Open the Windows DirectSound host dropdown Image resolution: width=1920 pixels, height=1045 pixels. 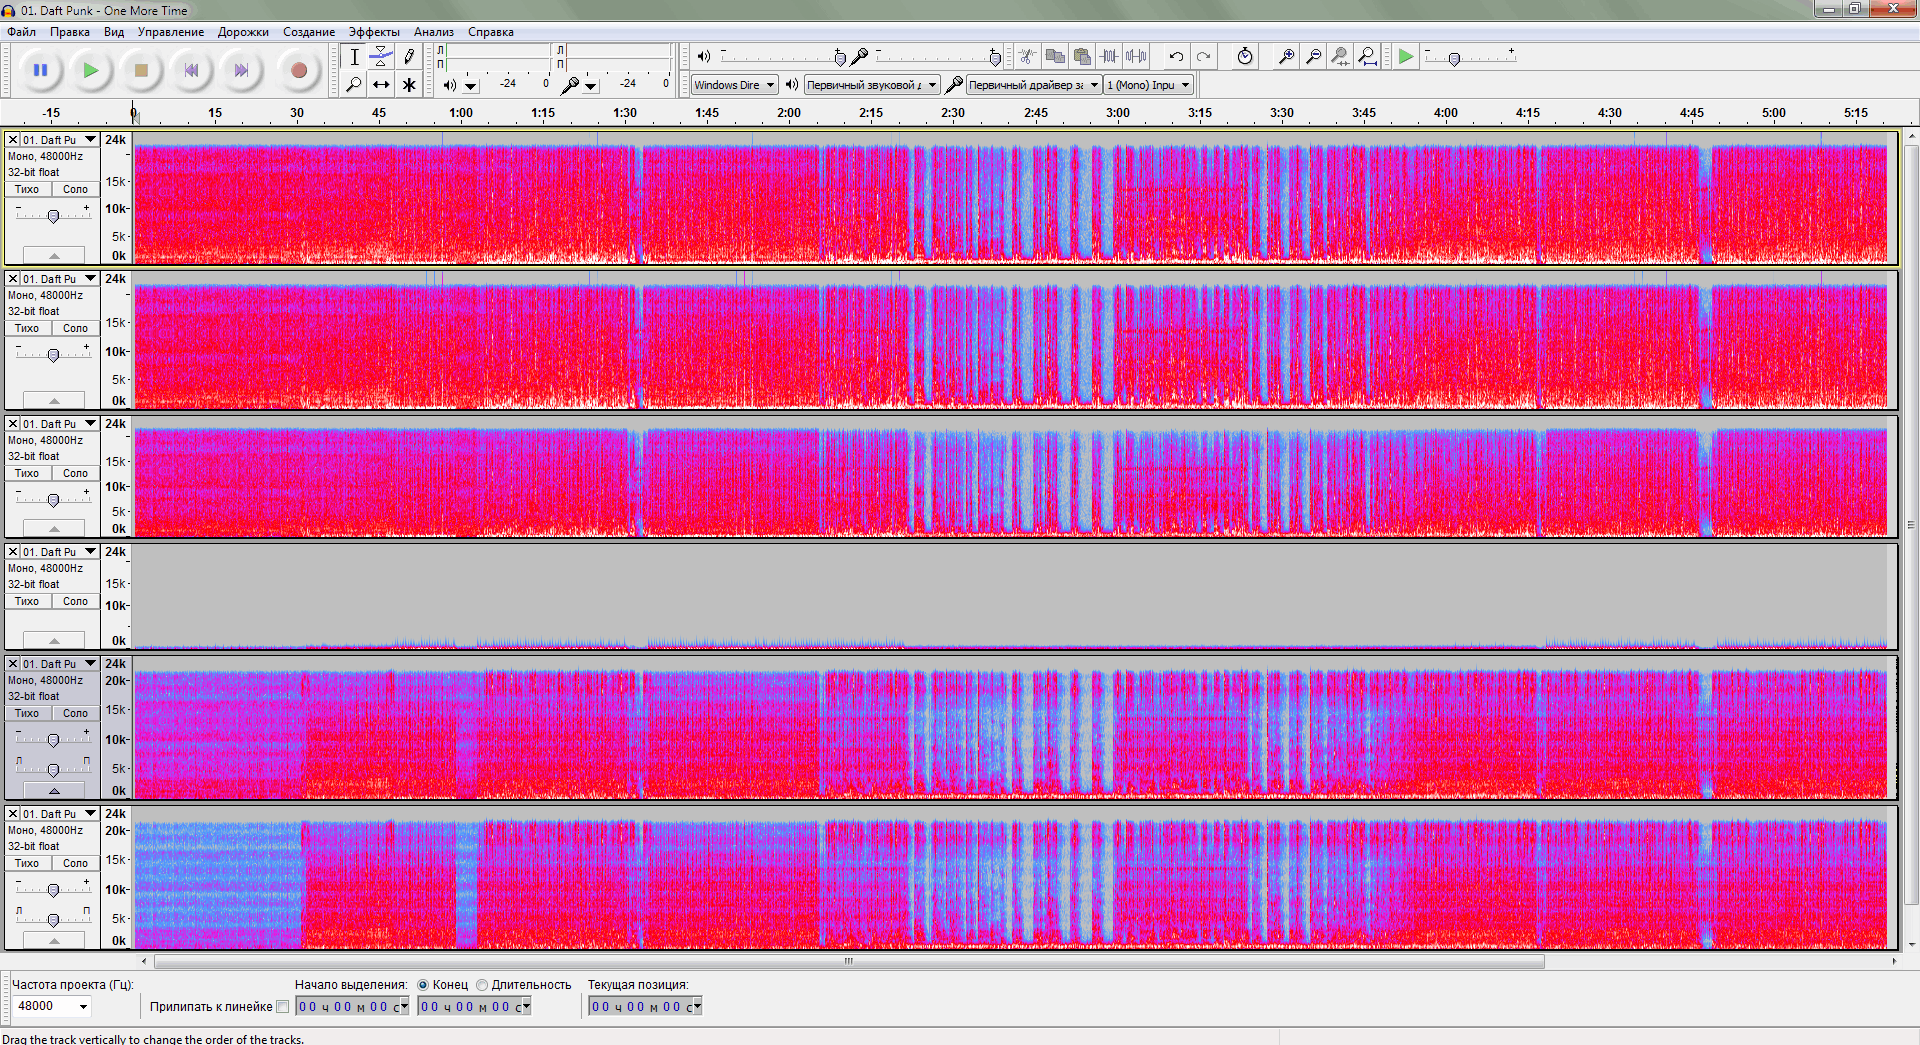pyautogui.click(x=735, y=85)
